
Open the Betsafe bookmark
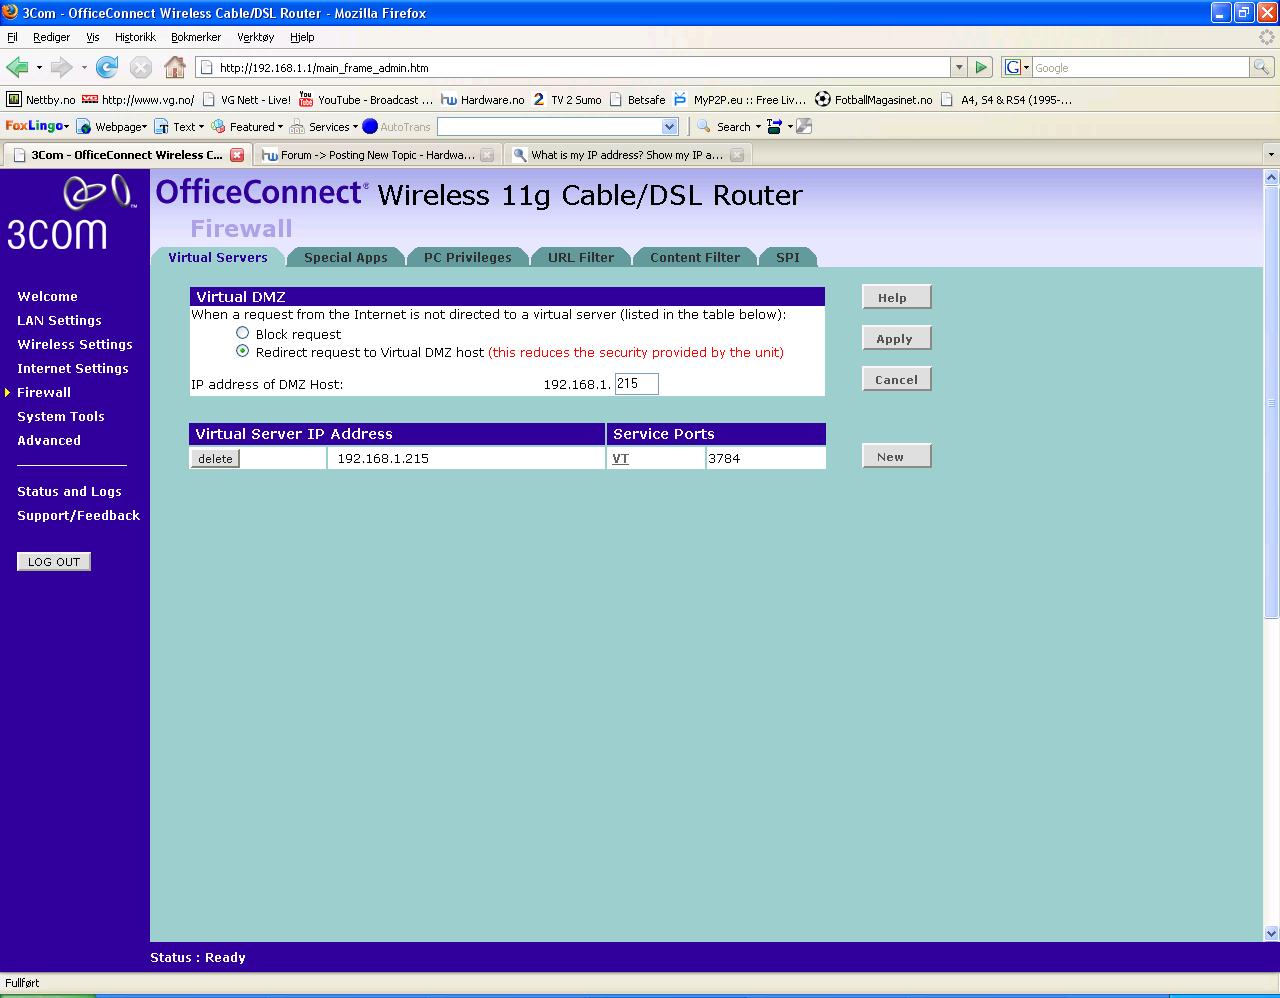point(637,99)
